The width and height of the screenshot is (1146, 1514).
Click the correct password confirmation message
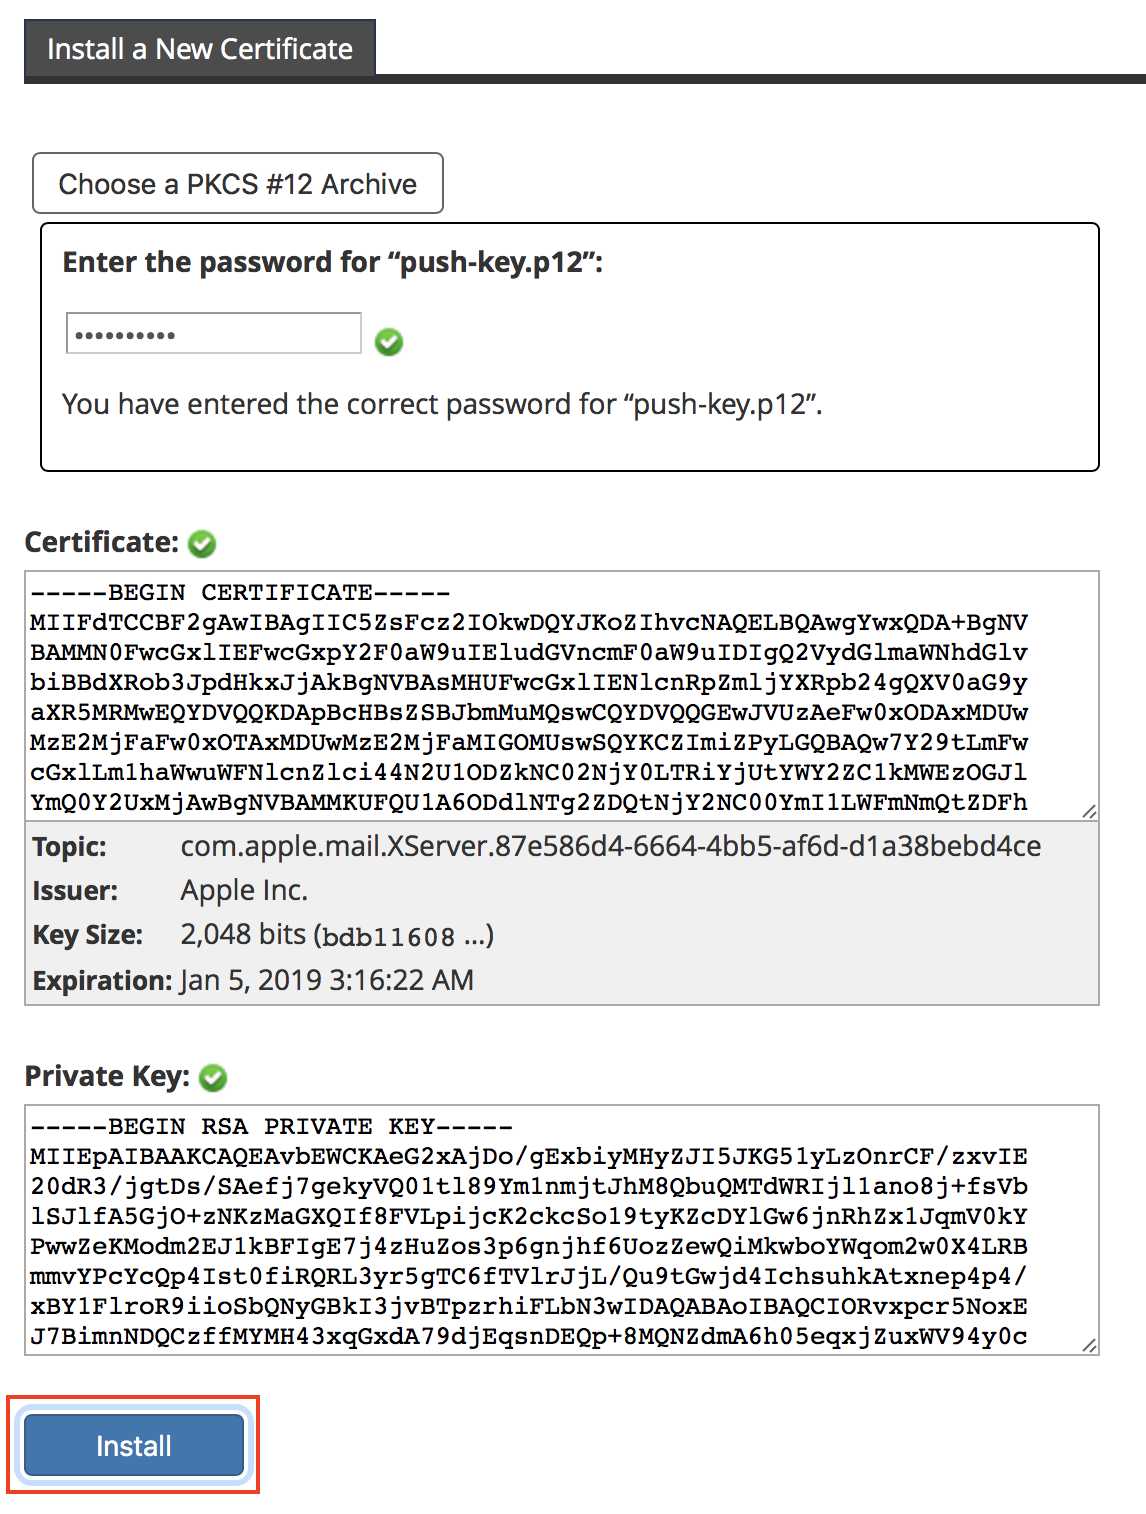(x=442, y=404)
